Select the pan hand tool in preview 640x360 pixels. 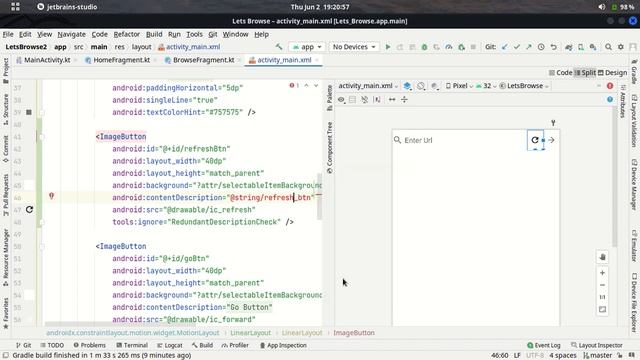pos(602,257)
